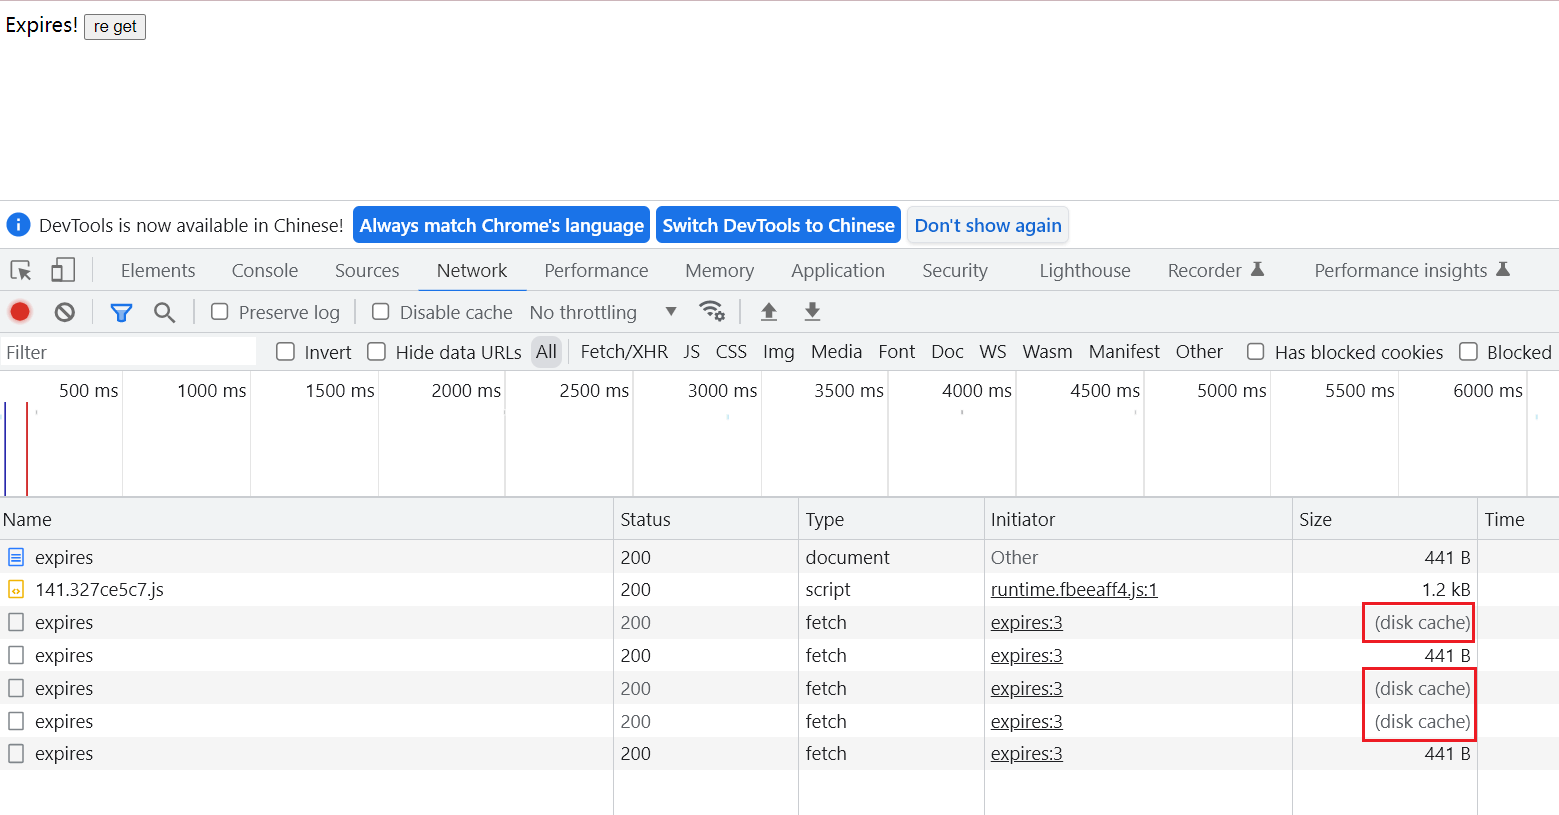Click the network Filter text field
The height and width of the screenshot is (815, 1559).
(x=129, y=352)
